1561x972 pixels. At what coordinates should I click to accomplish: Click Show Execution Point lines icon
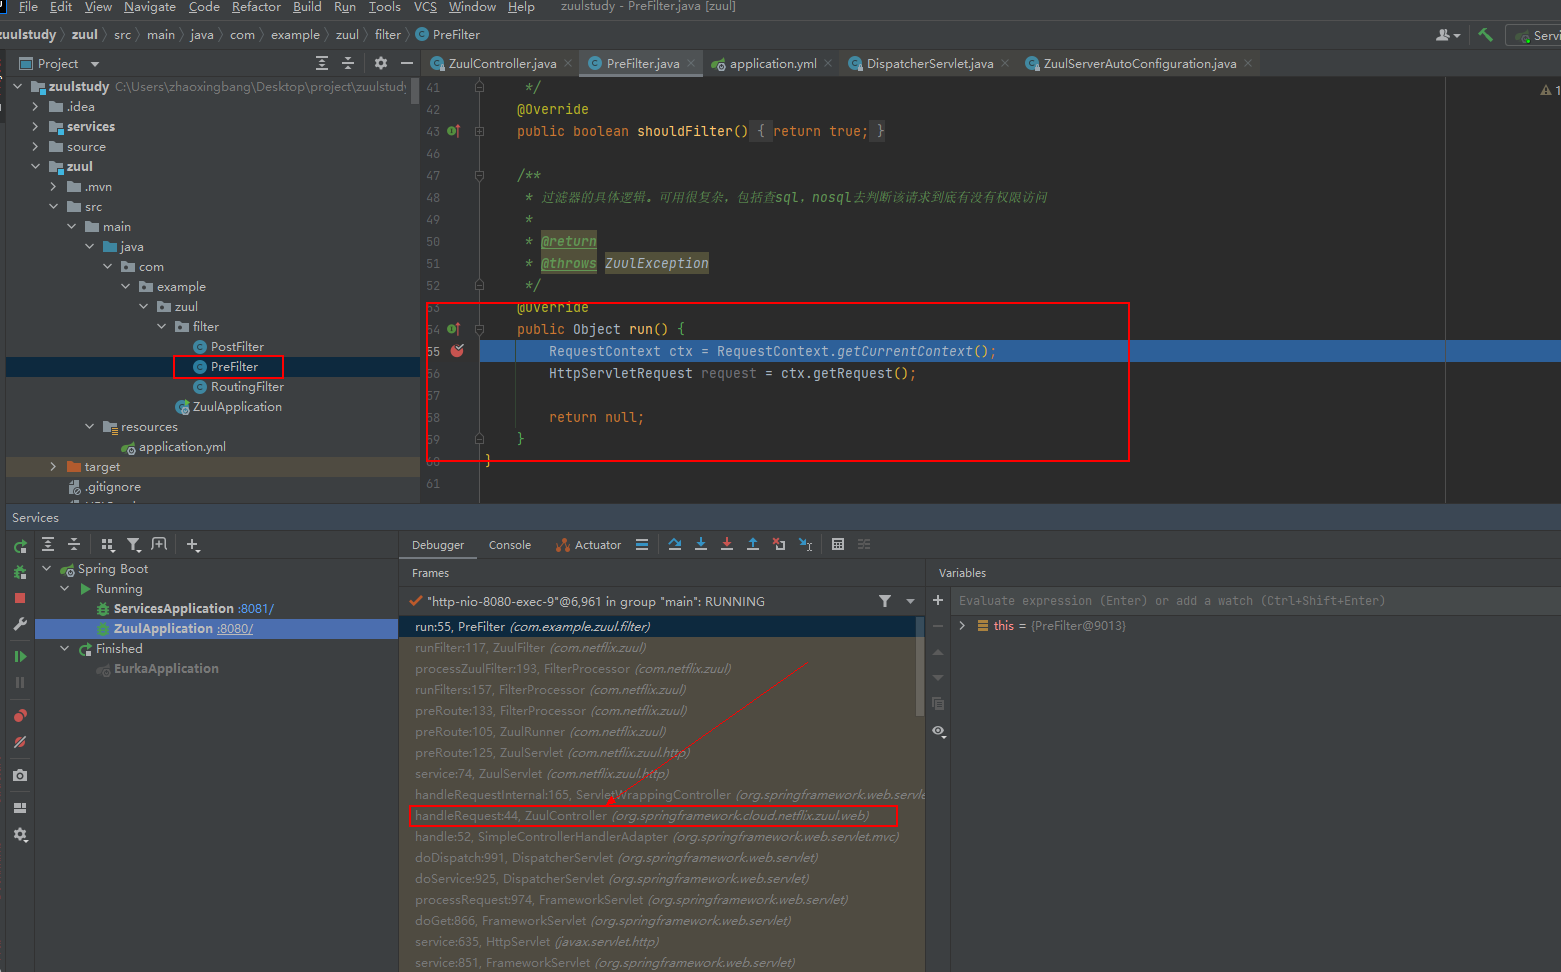642,544
